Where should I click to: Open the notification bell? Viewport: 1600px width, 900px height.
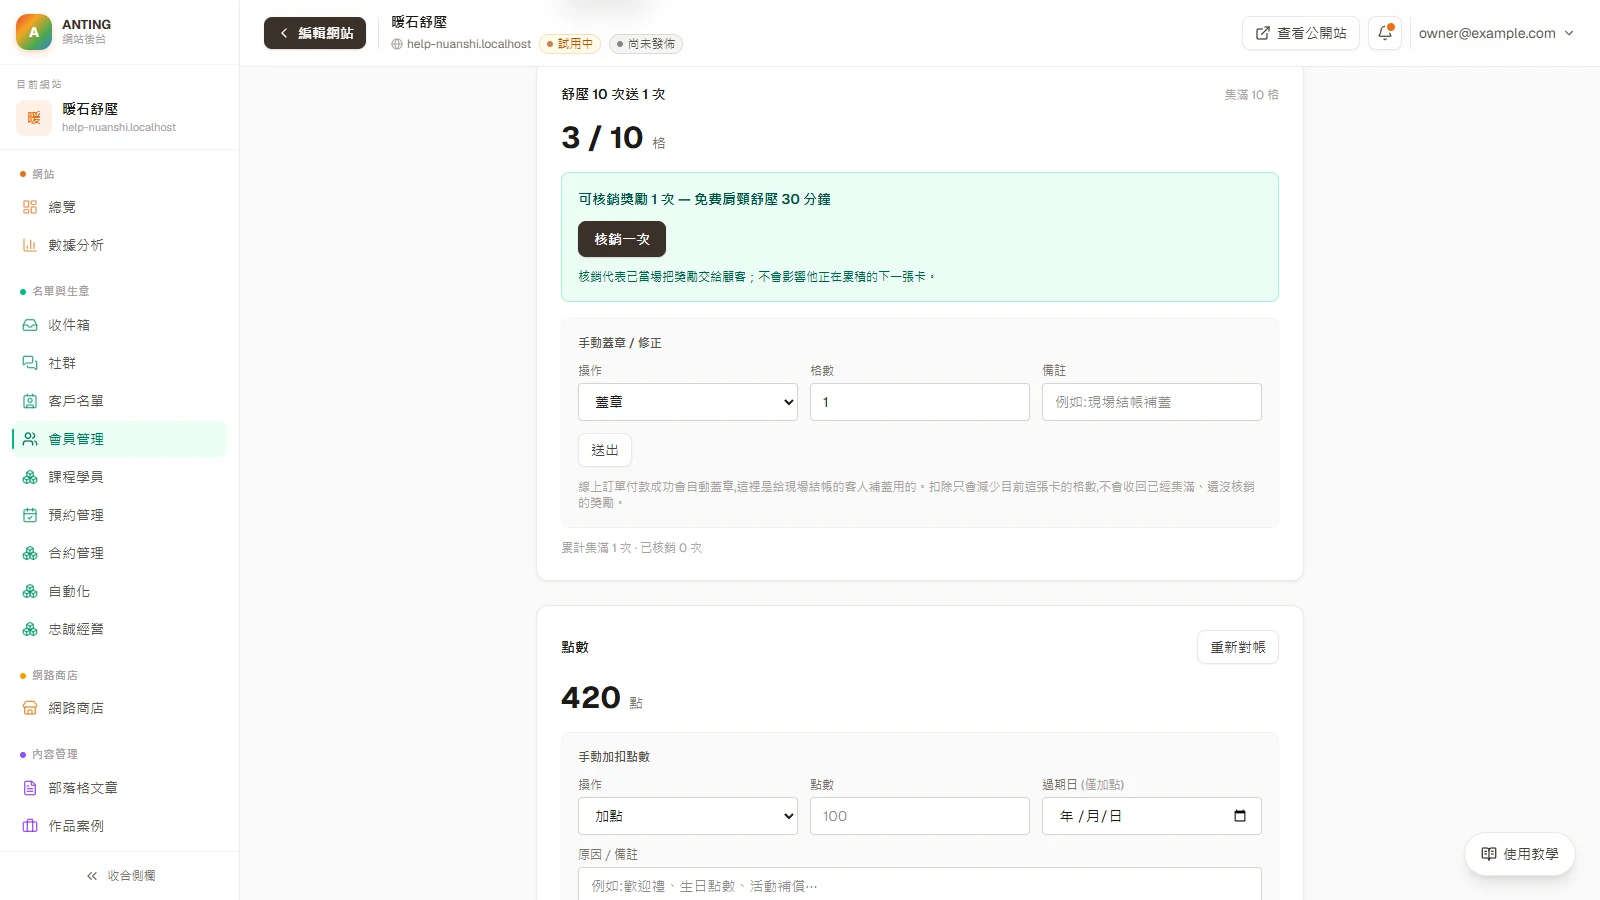pyautogui.click(x=1385, y=33)
